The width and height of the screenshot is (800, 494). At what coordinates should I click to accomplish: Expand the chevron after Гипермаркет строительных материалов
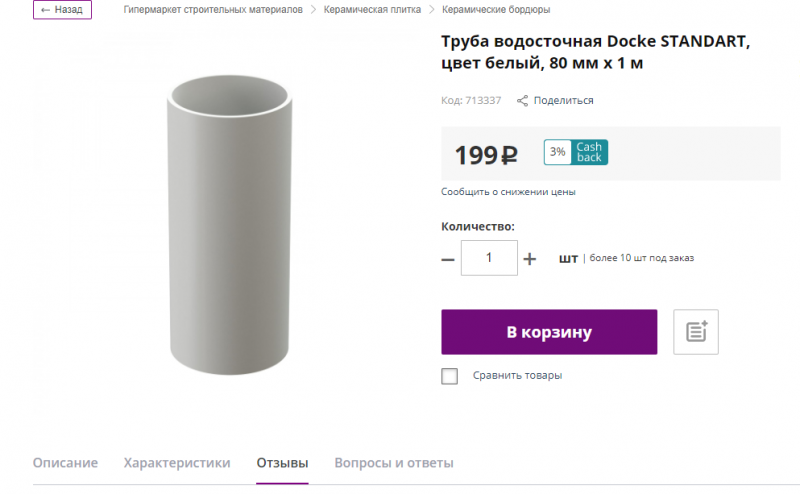[313, 9]
